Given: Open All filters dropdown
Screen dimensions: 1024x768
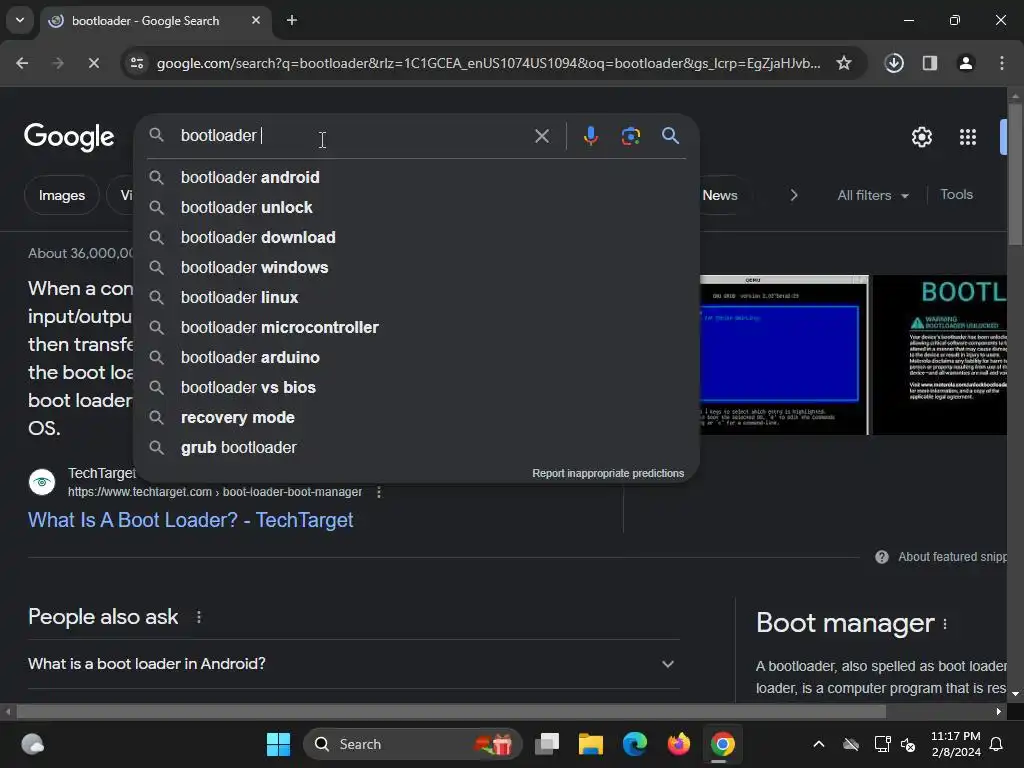Looking at the screenshot, I should pos(873,195).
